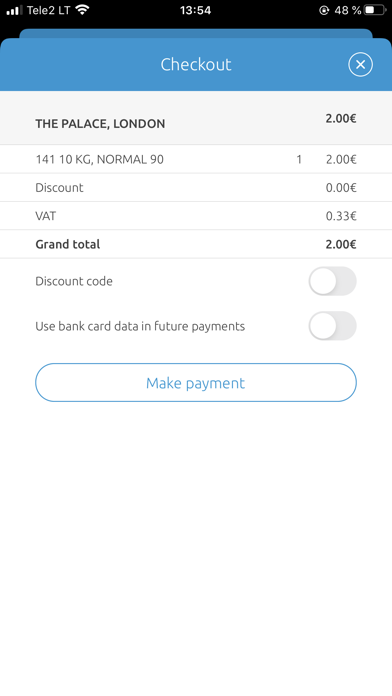Tap the Tele2 LT carrier label
Viewport: 392px width, 696px height.
pos(48,10)
